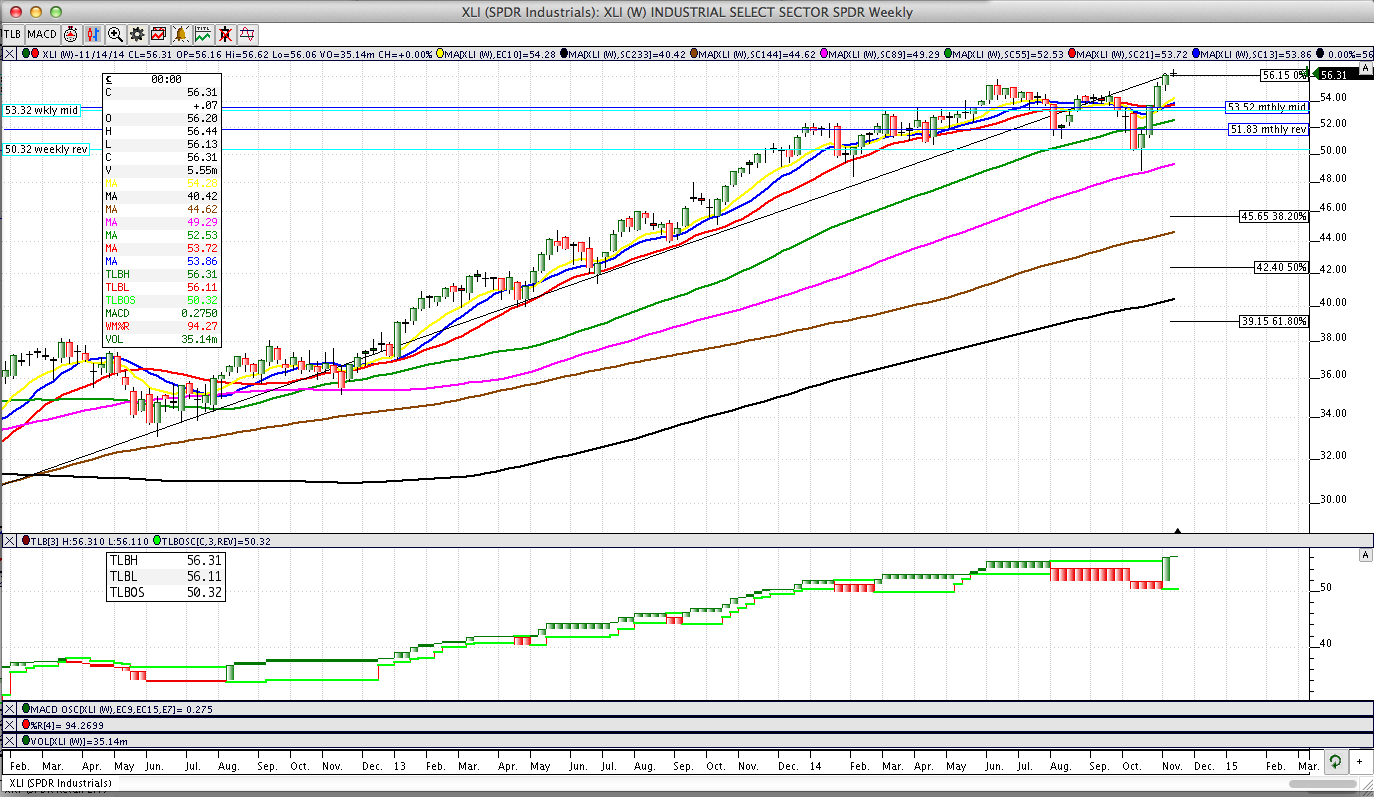1374x797 pixels.
Task: Close the %R pane
Action: click(x=8, y=725)
